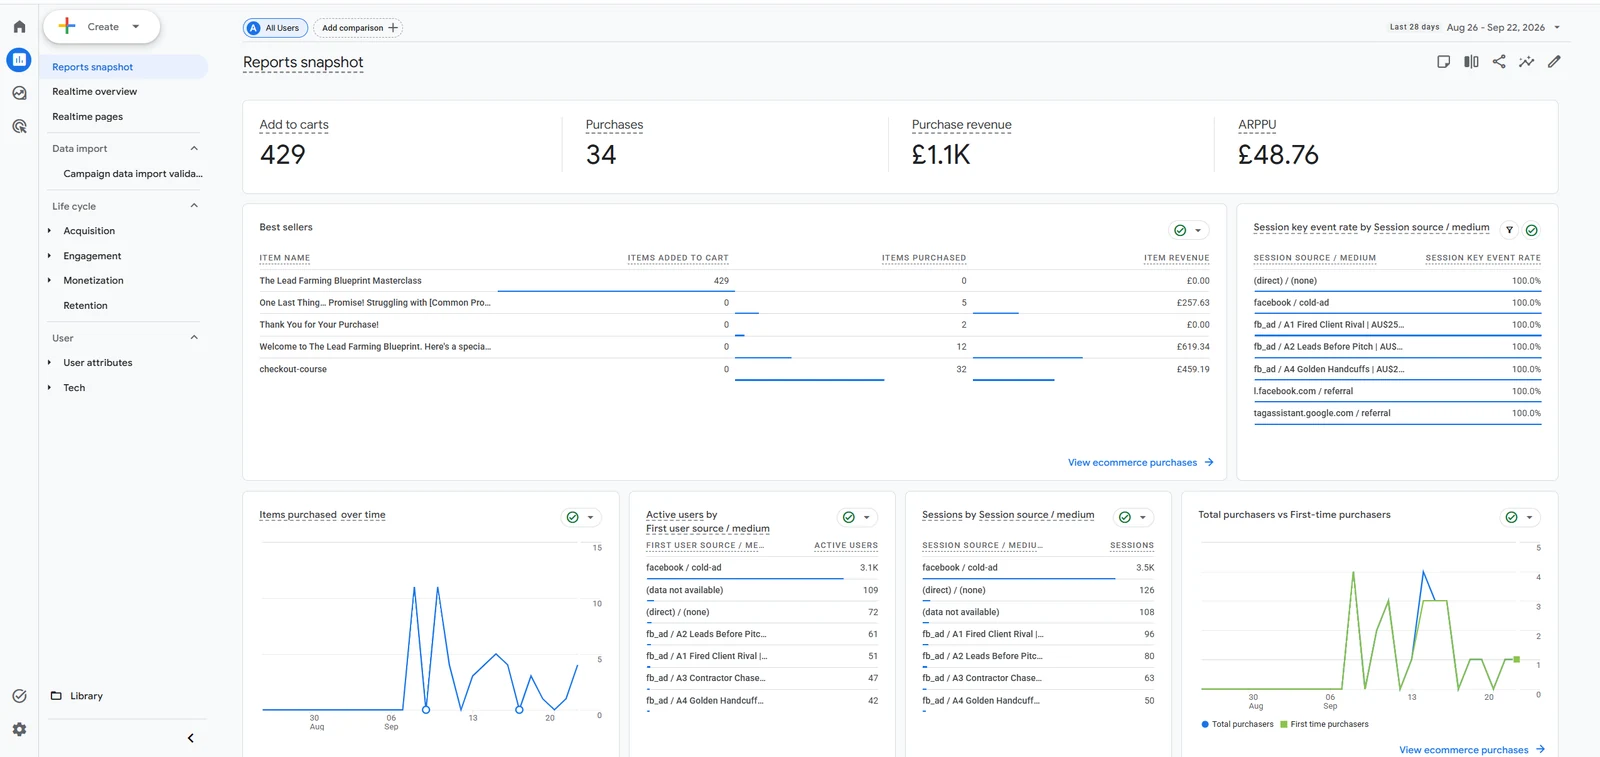1600x757 pixels.
Task: Click the filter icon on Session key event rate card
Action: [x=1509, y=230]
